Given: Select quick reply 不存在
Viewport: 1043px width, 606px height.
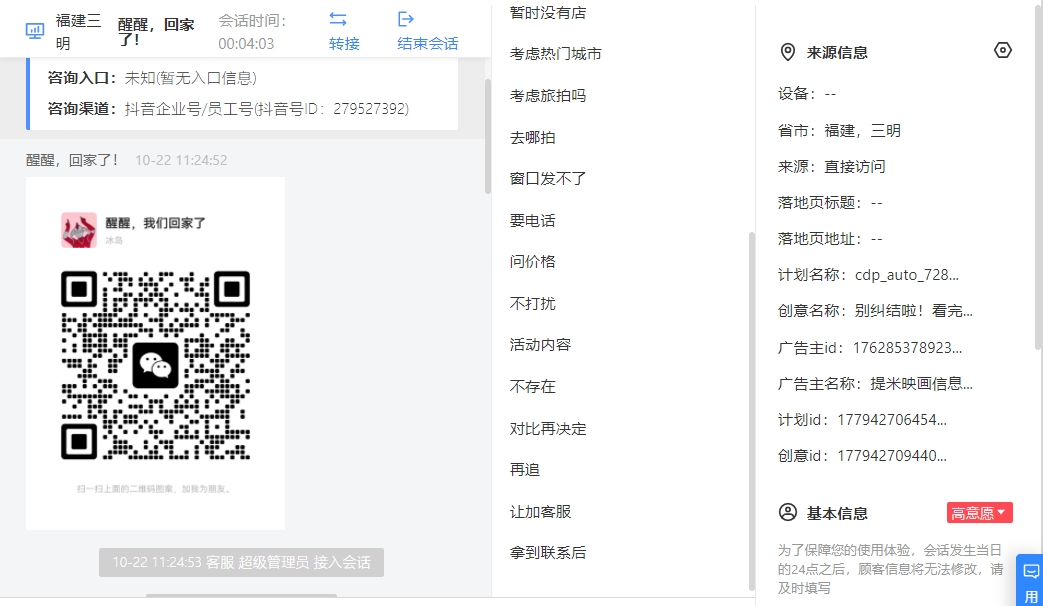Looking at the screenshot, I should (x=532, y=387).
